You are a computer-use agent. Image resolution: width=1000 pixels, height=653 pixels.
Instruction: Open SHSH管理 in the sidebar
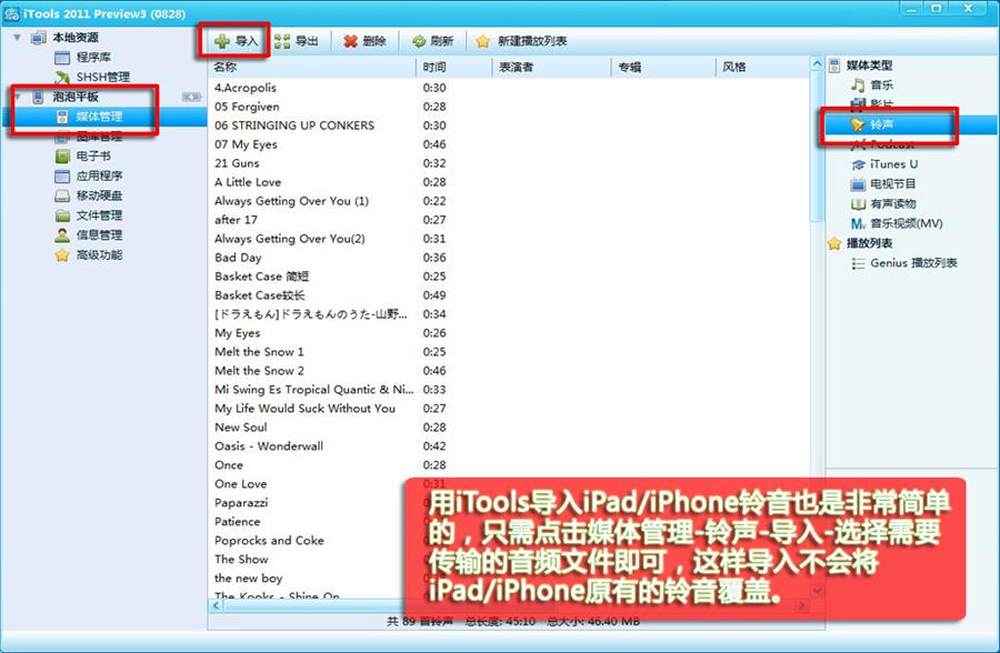click(92, 77)
